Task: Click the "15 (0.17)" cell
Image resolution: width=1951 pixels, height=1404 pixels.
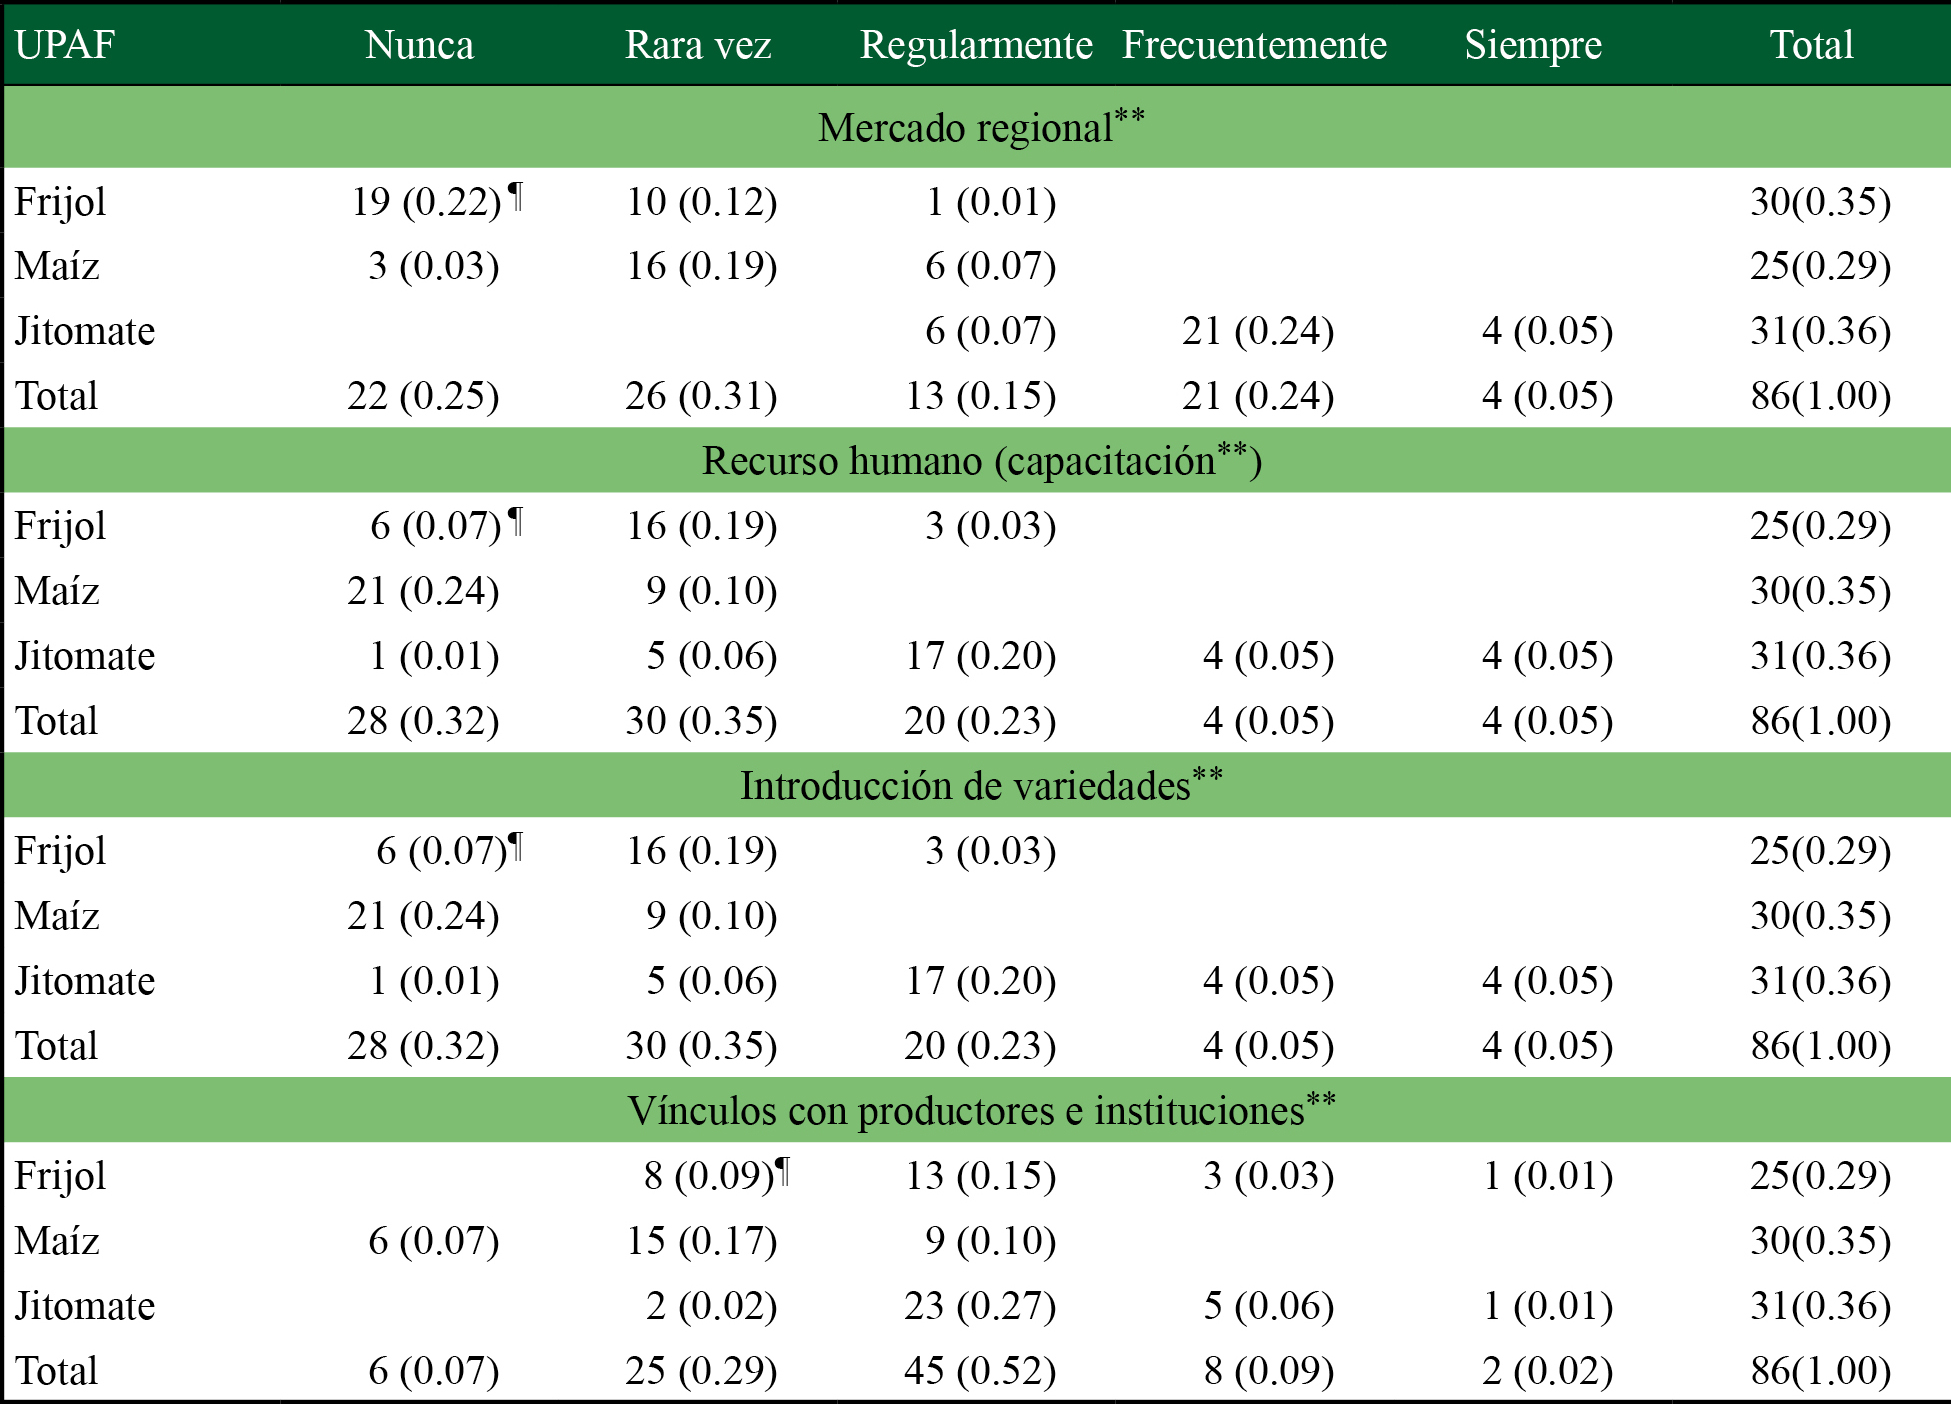Action: (x=701, y=1241)
